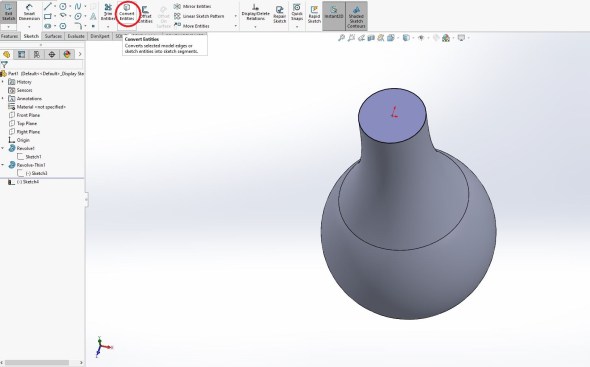
Task: Open the DimXpertManager tab
Action: (52, 55)
